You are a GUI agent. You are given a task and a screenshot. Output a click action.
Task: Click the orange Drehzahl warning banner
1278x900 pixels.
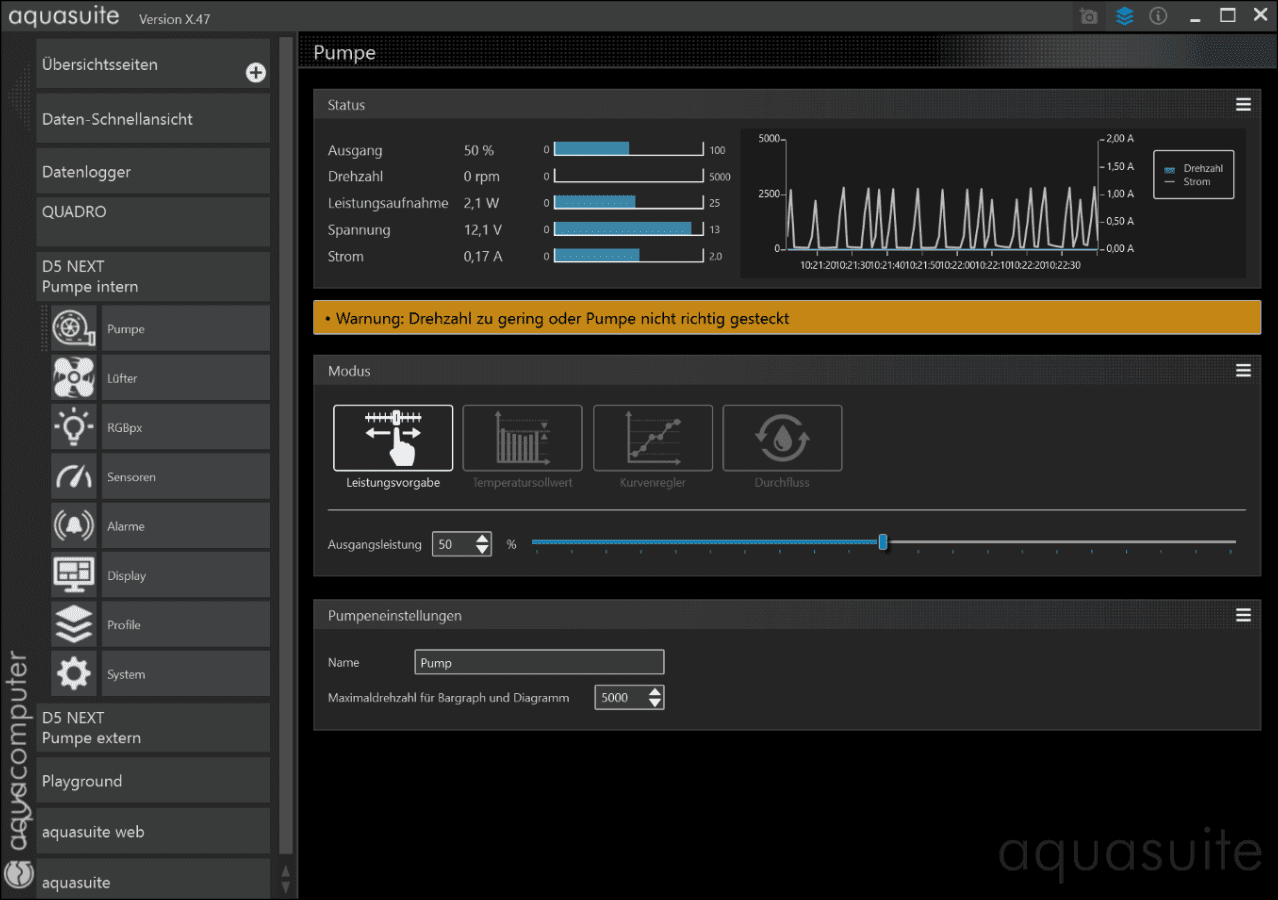(787, 318)
